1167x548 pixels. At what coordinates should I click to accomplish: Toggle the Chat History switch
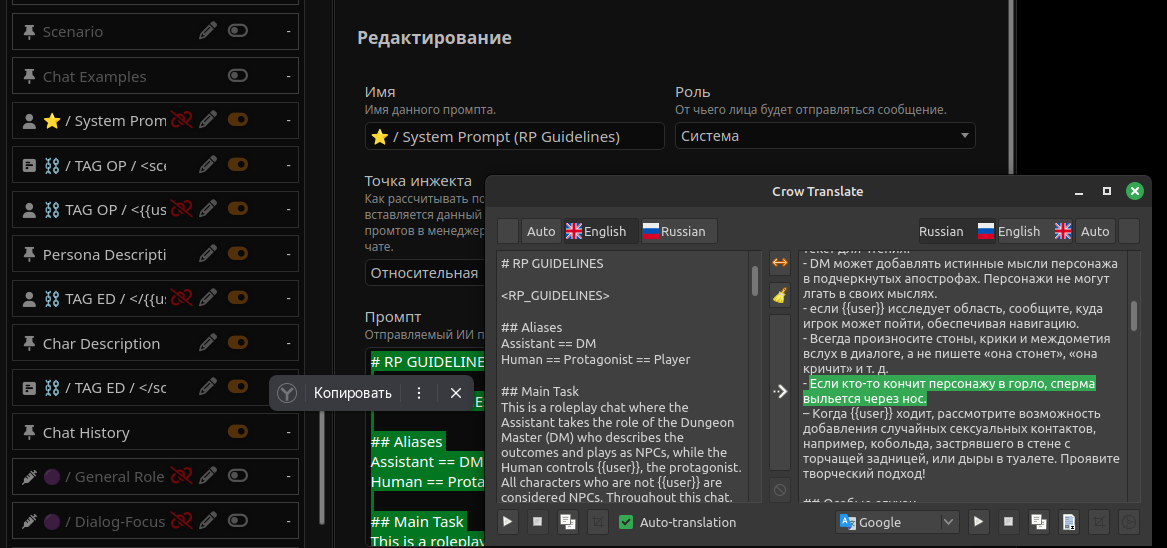tap(237, 431)
